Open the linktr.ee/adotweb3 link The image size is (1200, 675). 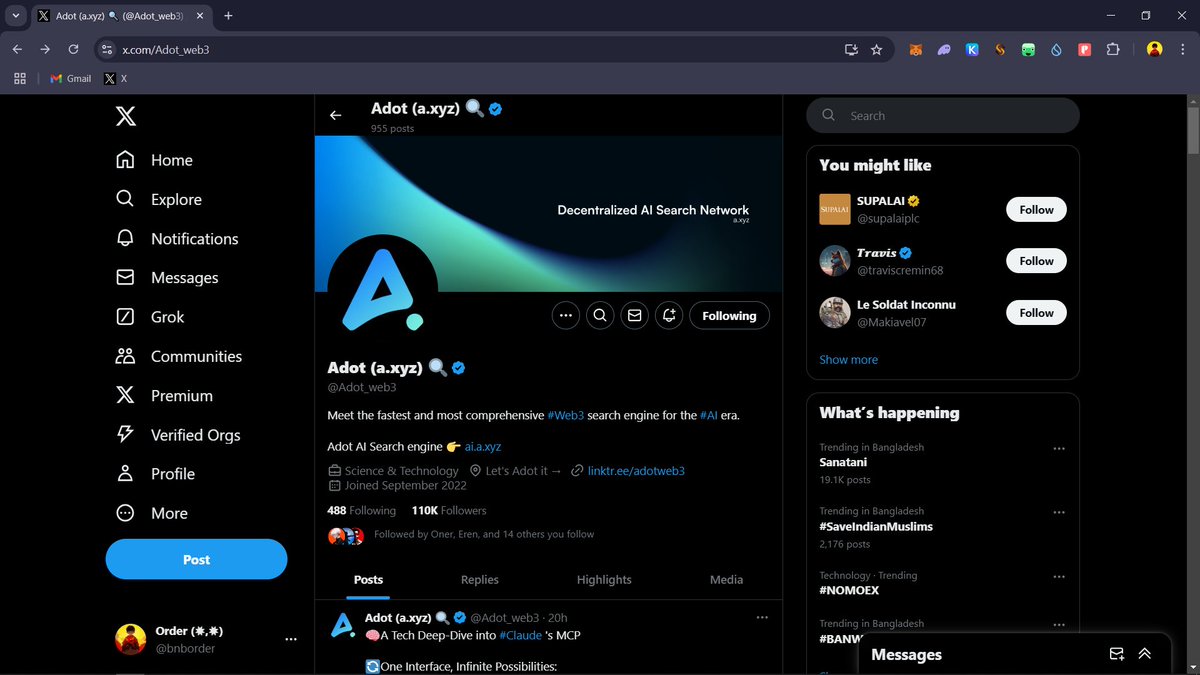click(x=636, y=470)
